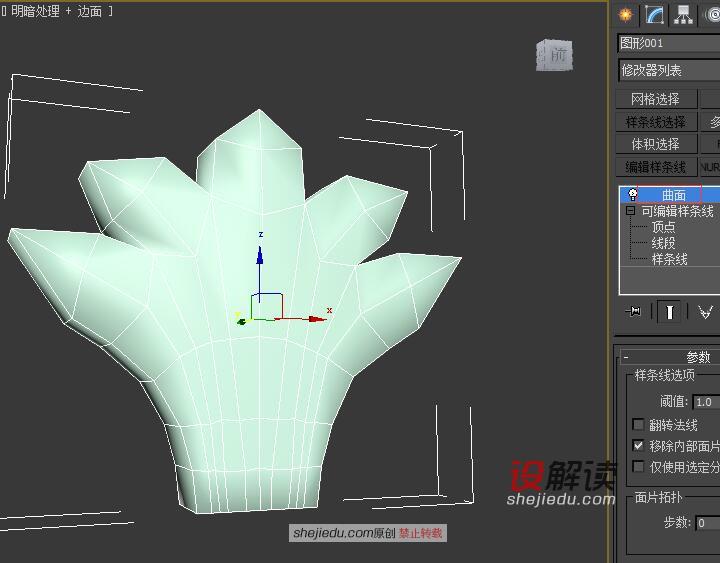Open the Motion panel icon
This screenshot has width=720, height=563.
(712, 15)
